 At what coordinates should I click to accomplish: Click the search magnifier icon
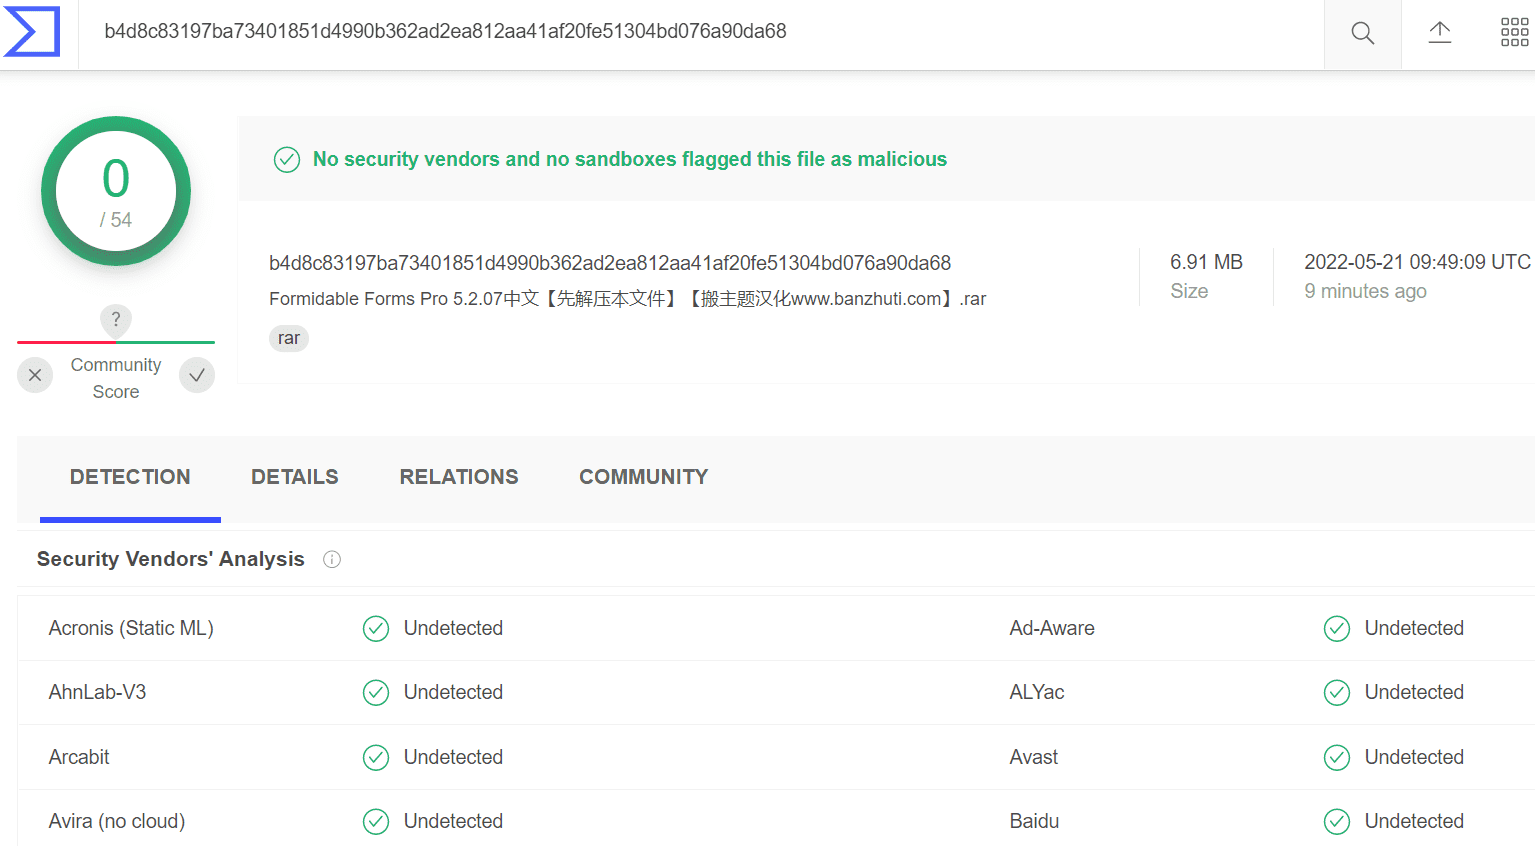click(1362, 33)
